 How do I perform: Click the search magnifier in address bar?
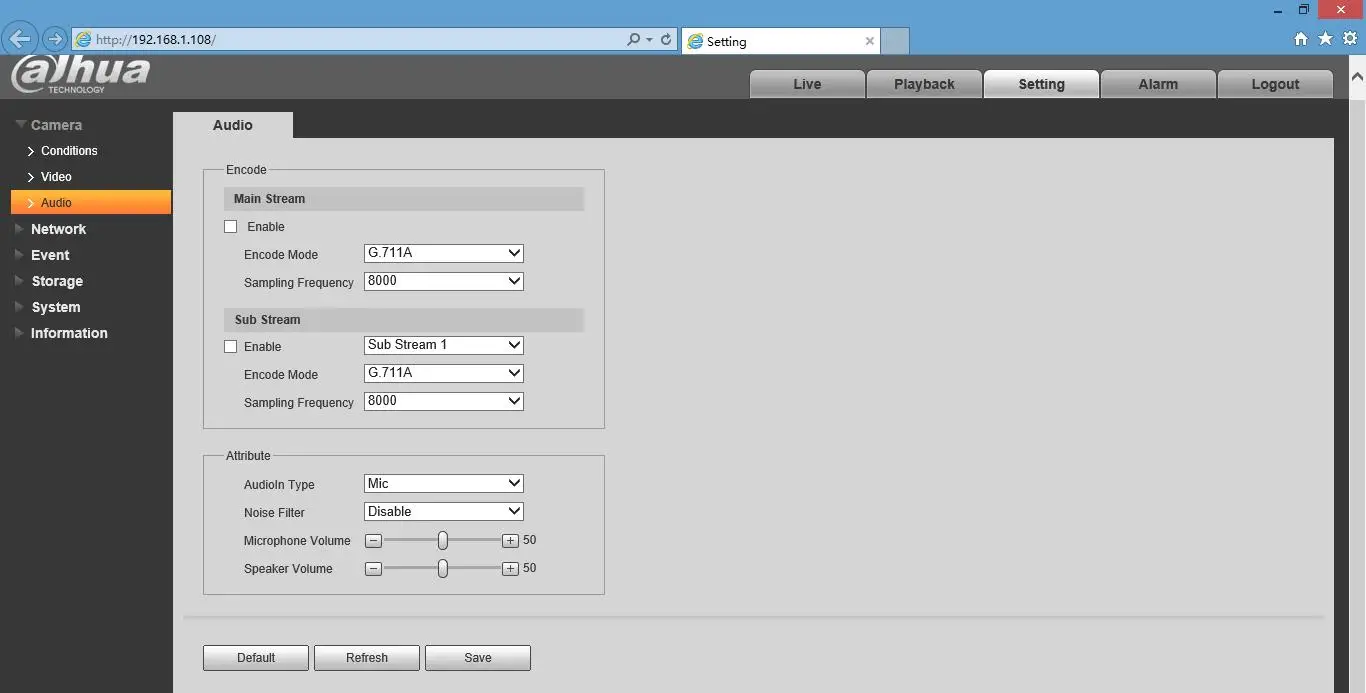[x=633, y=40]
